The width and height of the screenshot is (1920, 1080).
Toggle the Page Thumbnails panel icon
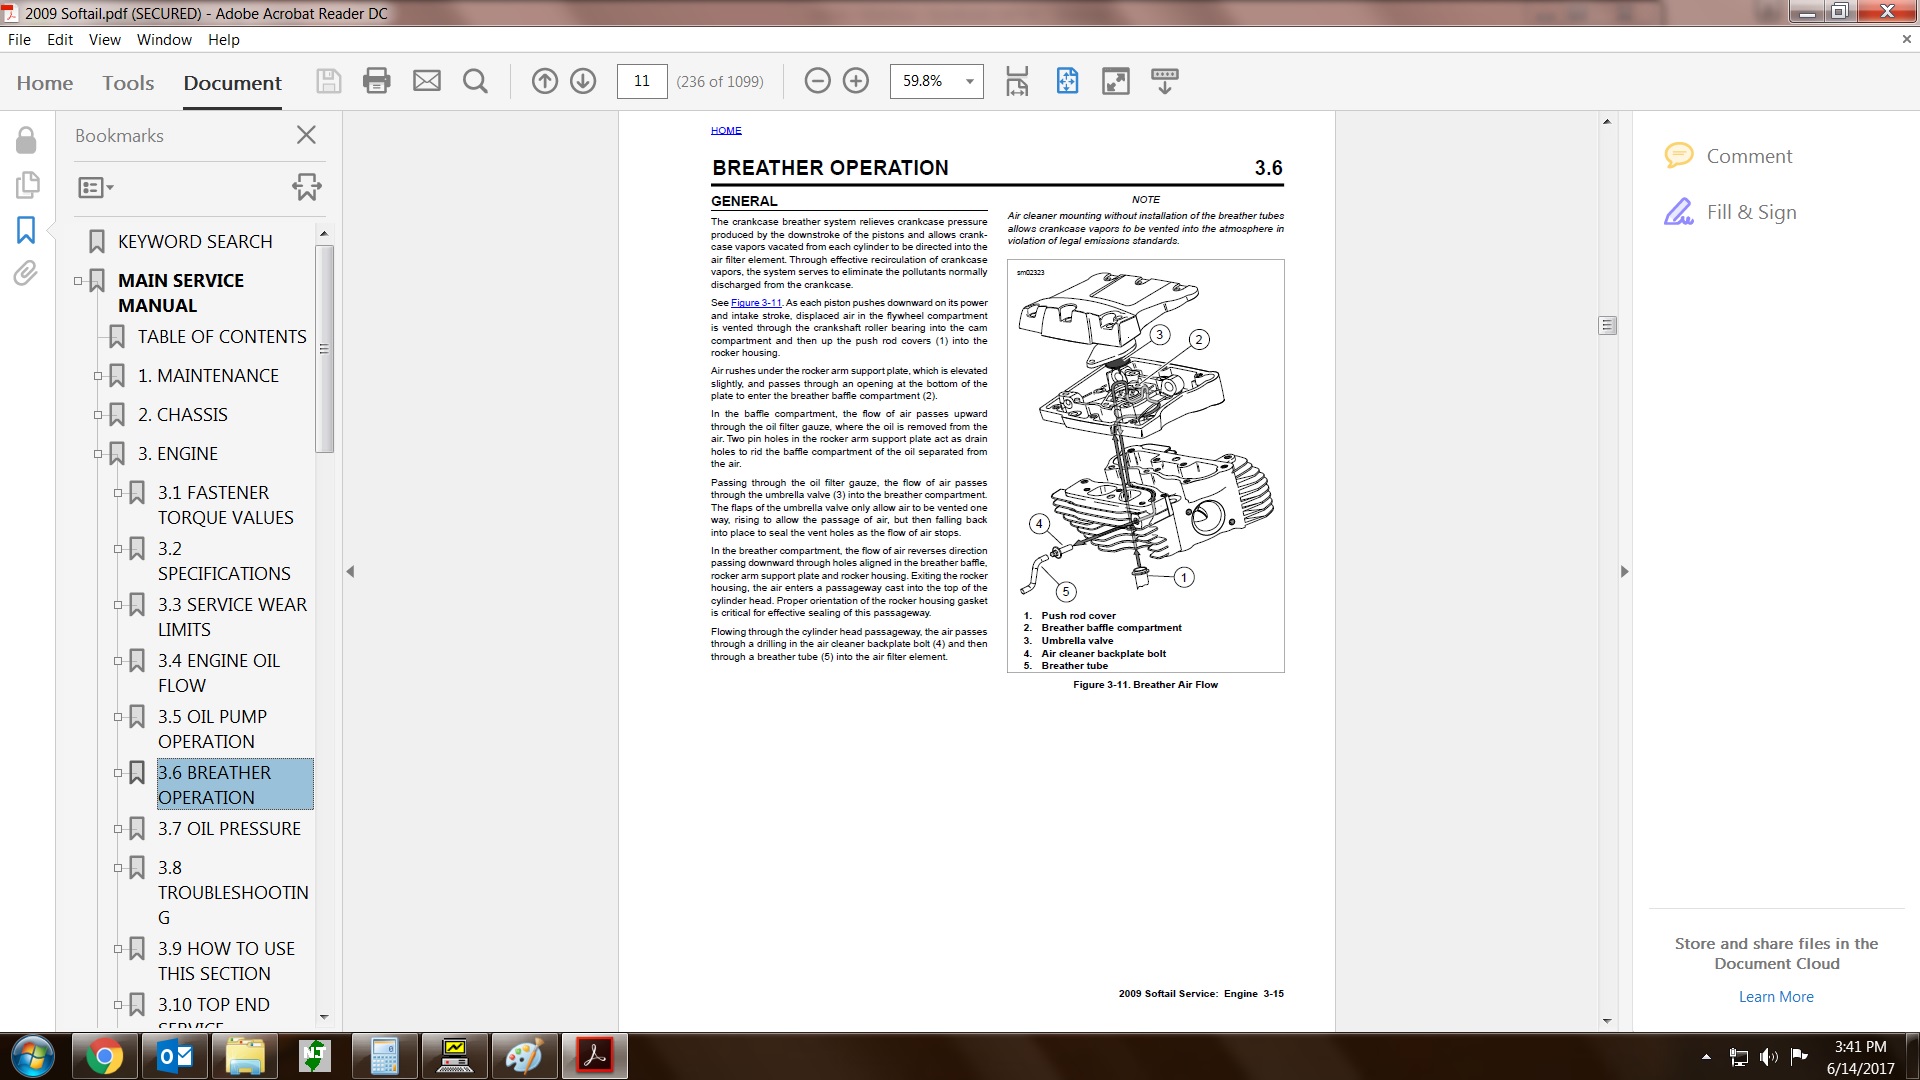(x=26, y=184)
